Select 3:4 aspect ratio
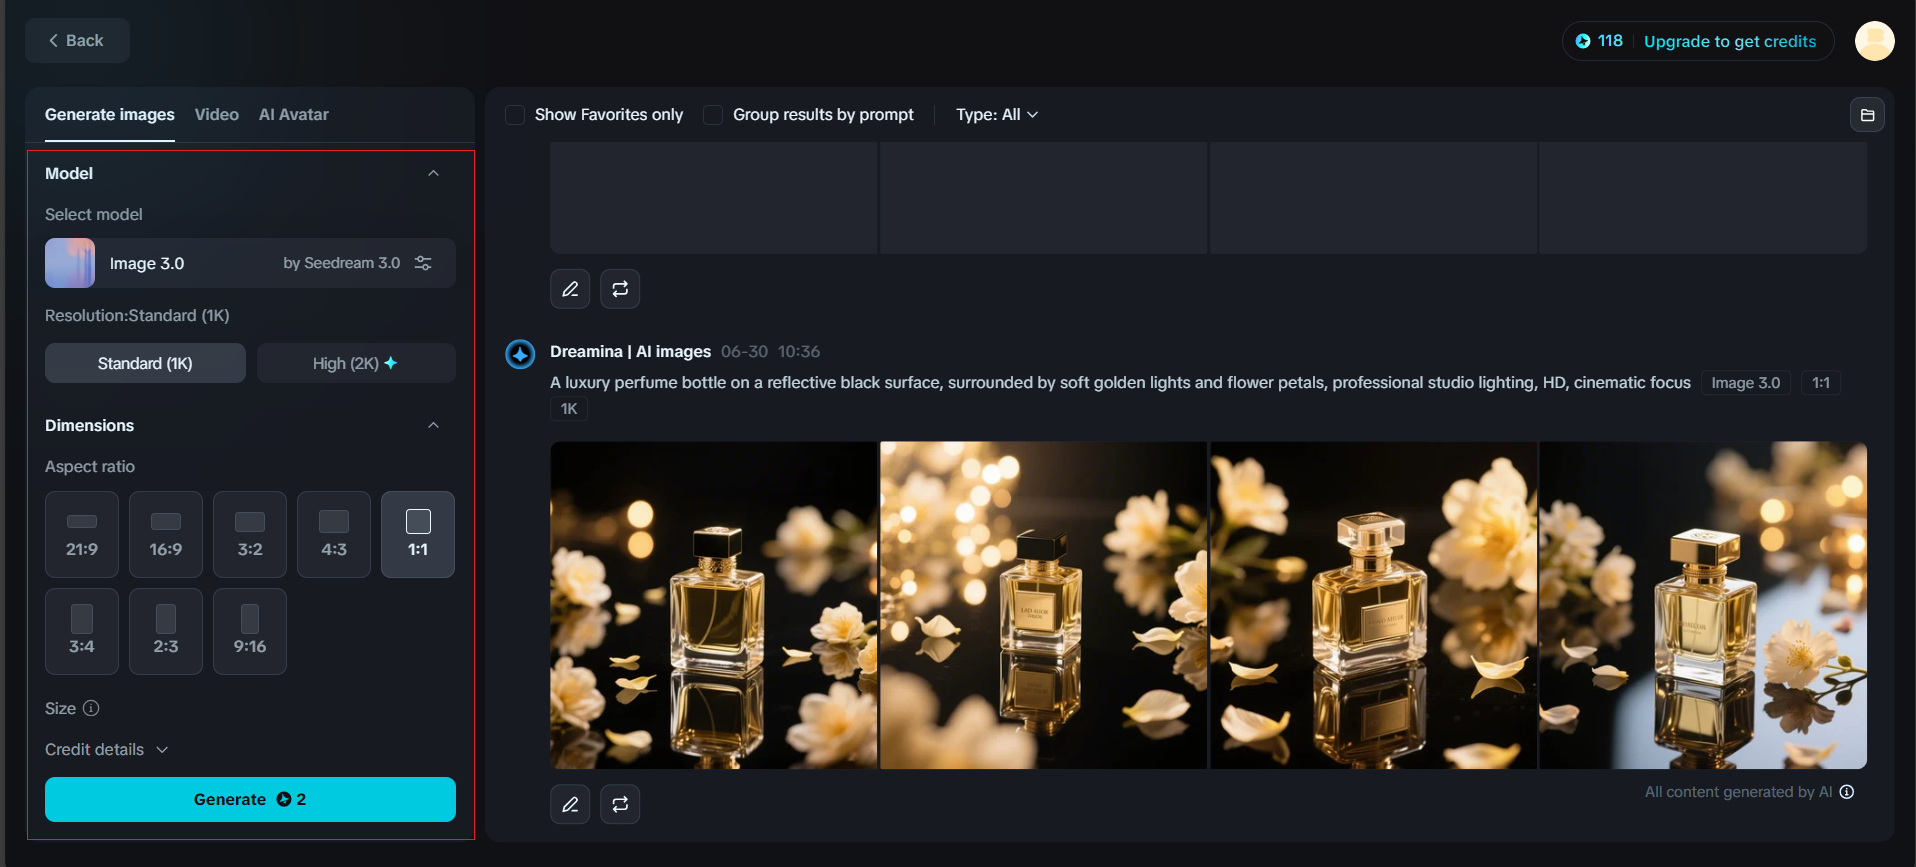Screen dimensions: 1916x867 click(82, 631)
